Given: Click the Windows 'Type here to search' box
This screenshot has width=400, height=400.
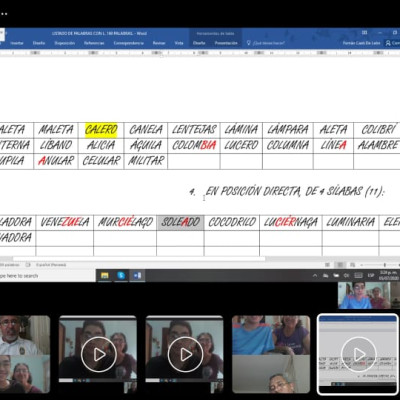Looking at the screenshot, I should point(47,276).
